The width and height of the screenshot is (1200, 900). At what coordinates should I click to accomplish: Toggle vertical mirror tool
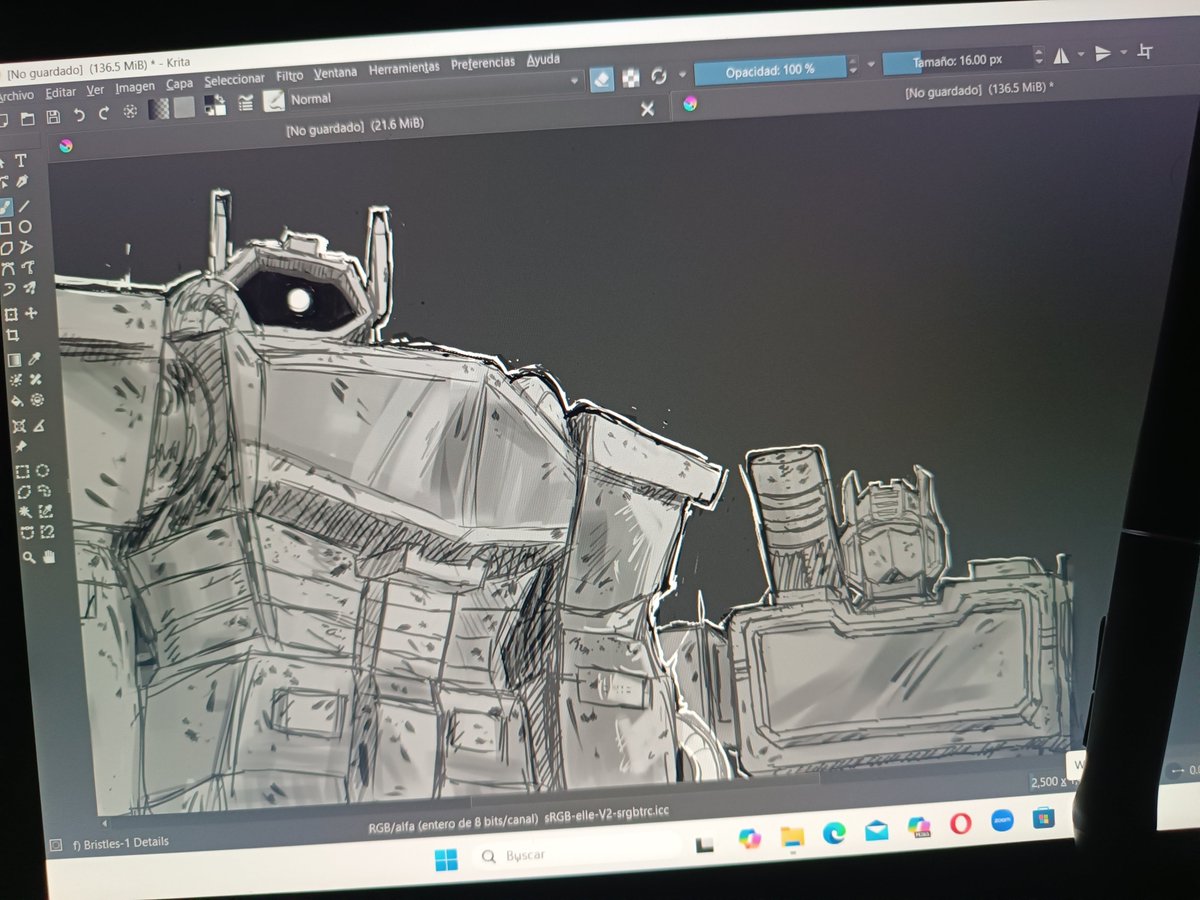1103,53
